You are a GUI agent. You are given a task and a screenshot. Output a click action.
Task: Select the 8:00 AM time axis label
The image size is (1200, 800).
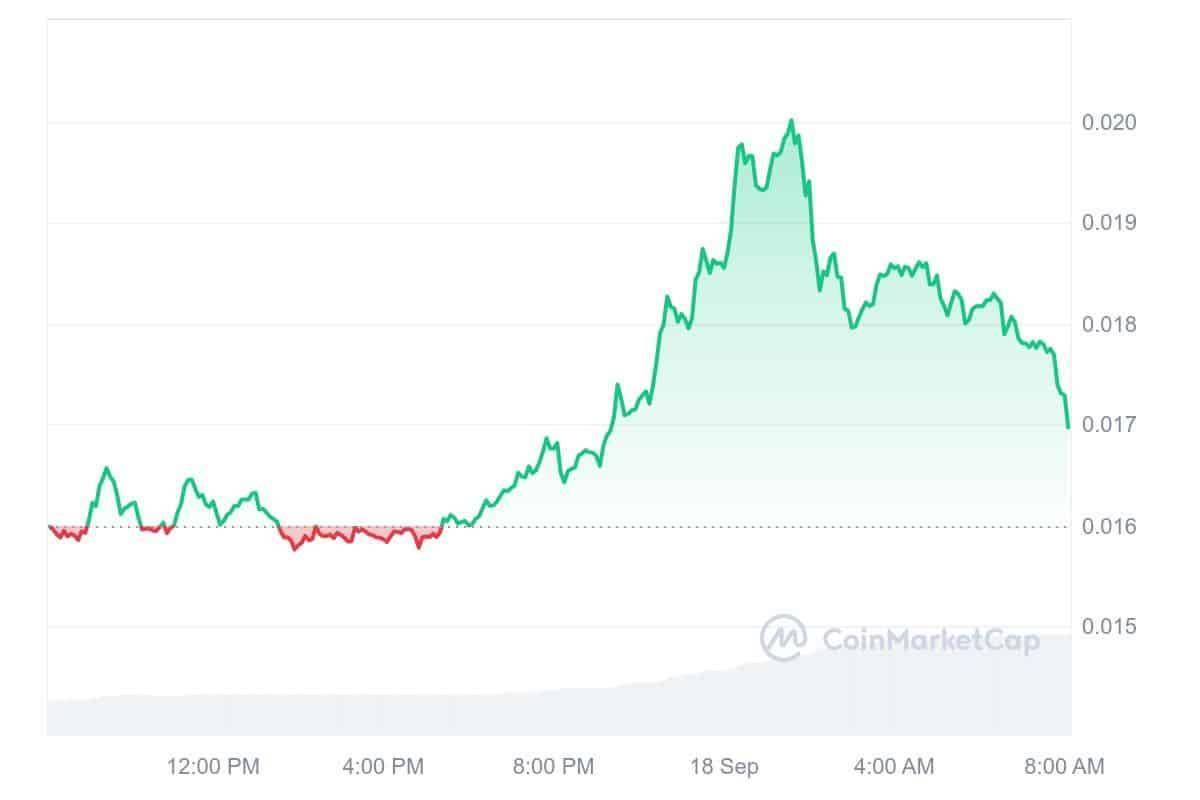click(1063, 767)
